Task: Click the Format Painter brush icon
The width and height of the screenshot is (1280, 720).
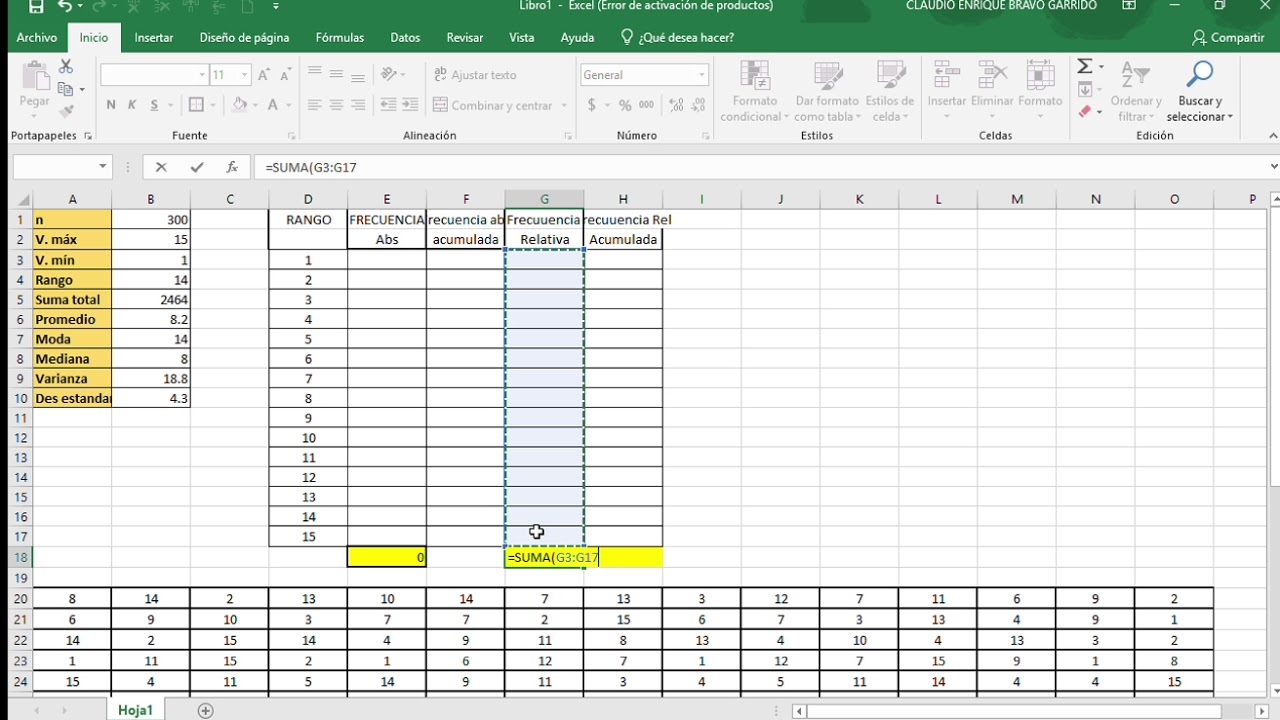Action: point(67,111)
